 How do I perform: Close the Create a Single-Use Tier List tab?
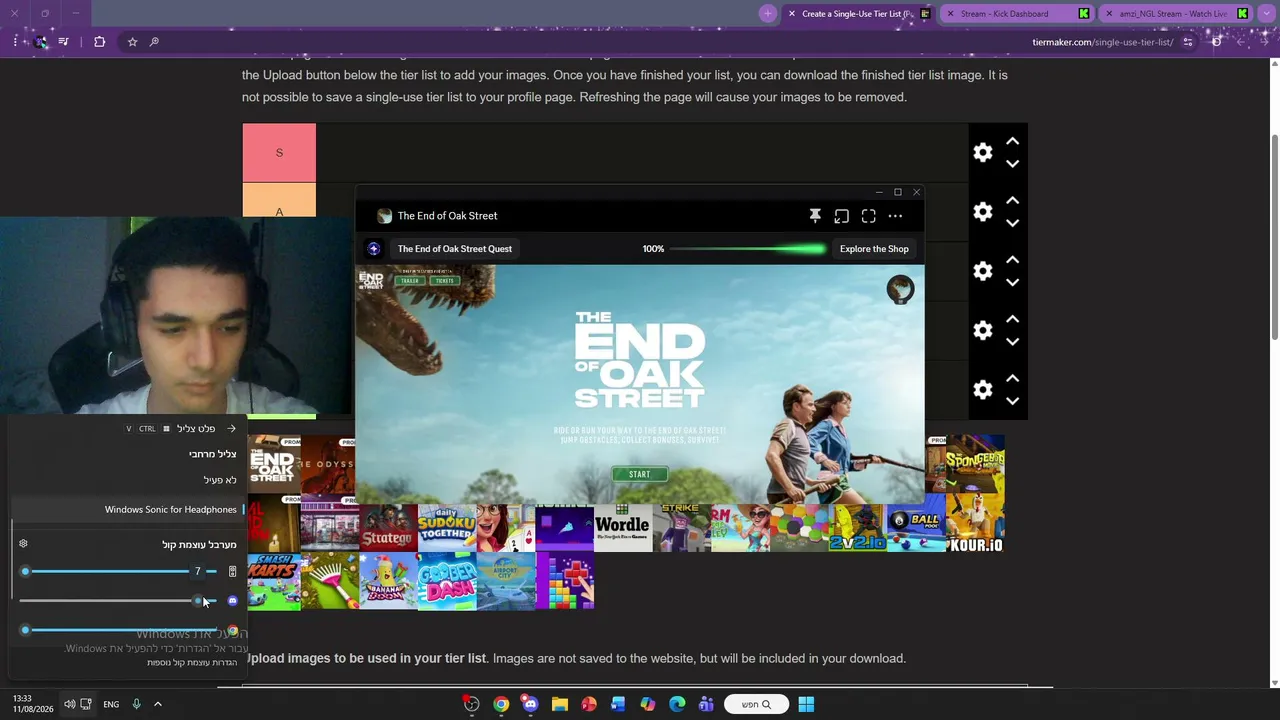tap(792, 14)
